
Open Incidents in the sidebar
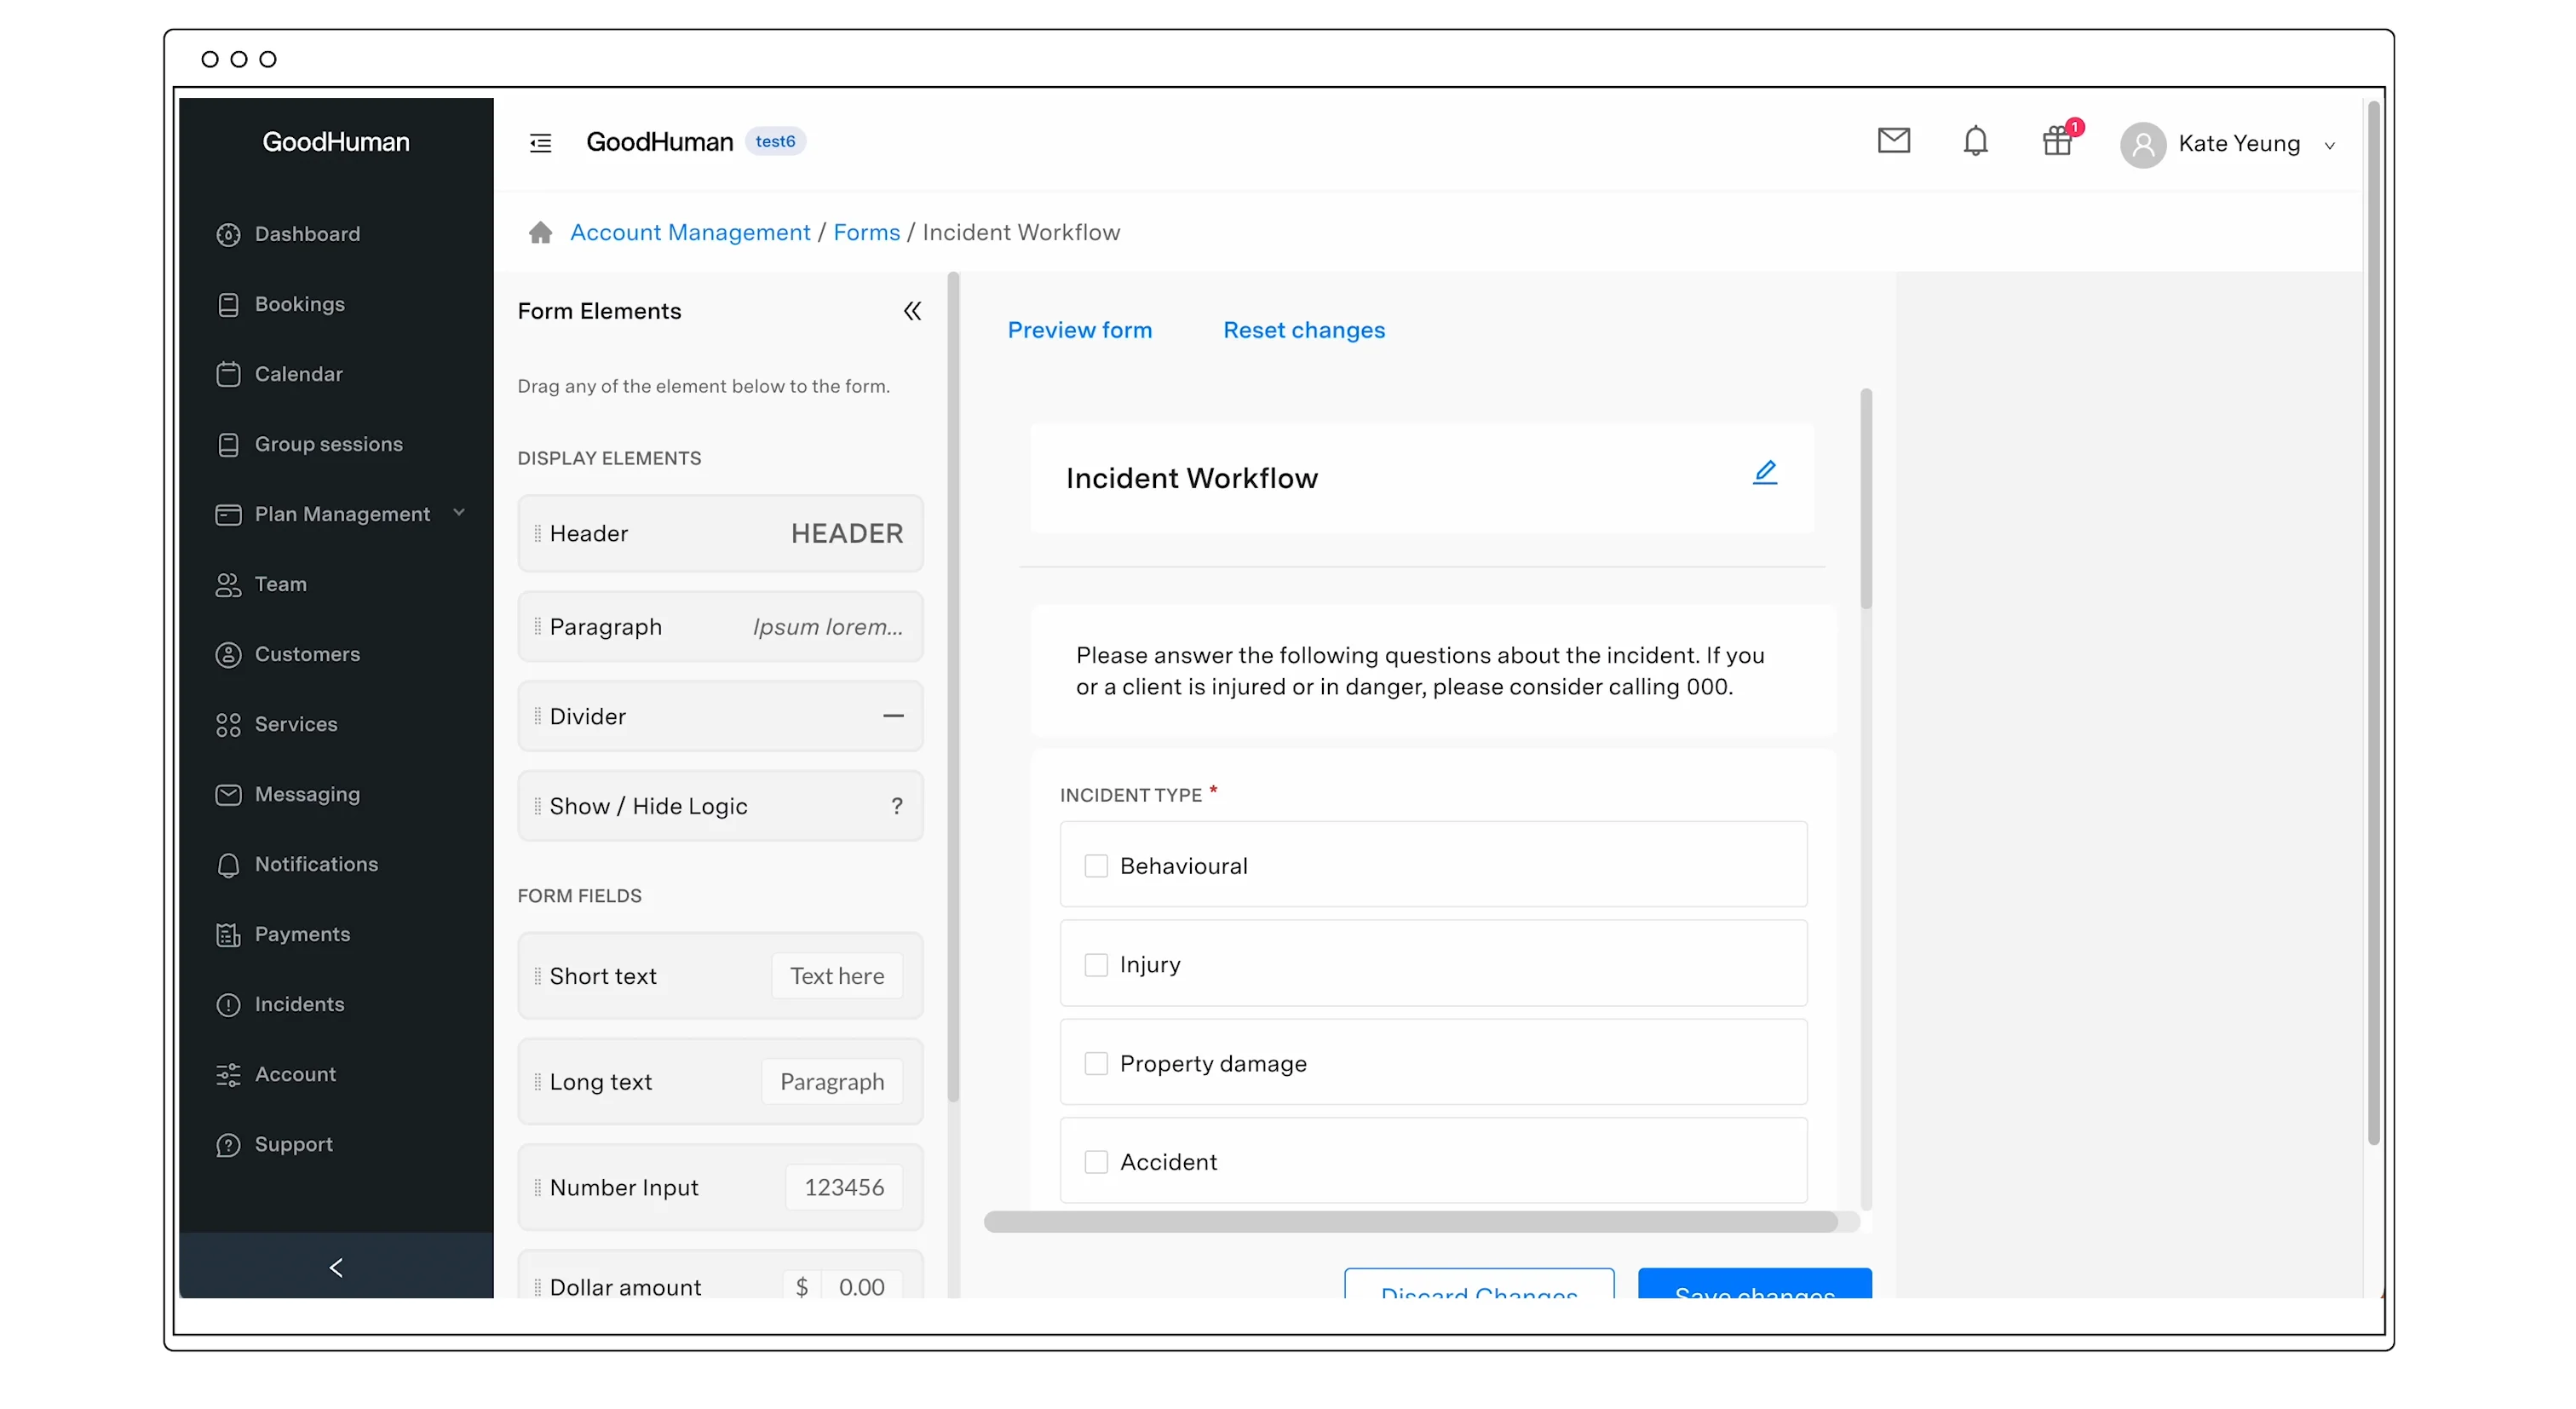pyautogui.click(x=299, y=1004)
